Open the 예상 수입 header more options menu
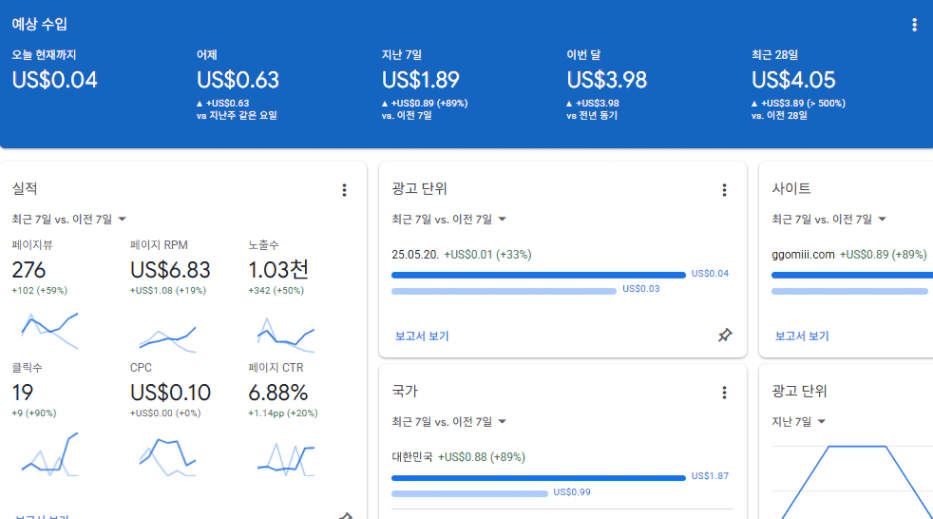Viewport: 933px width, 519px height. (x=913, y=25)
